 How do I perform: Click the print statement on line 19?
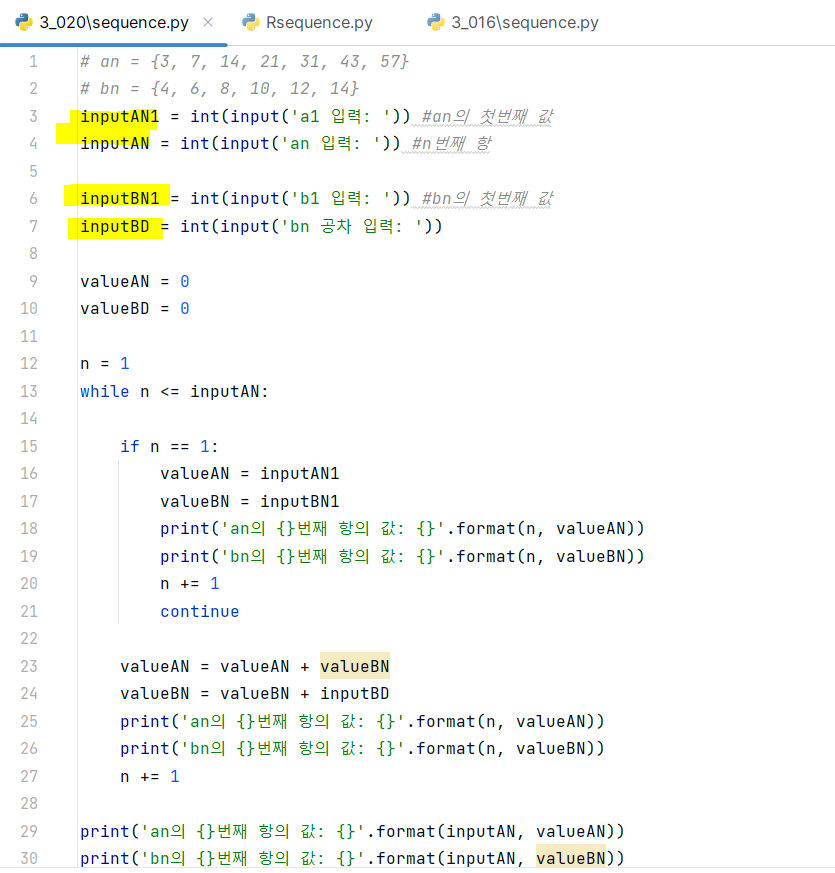coord(402,556)
